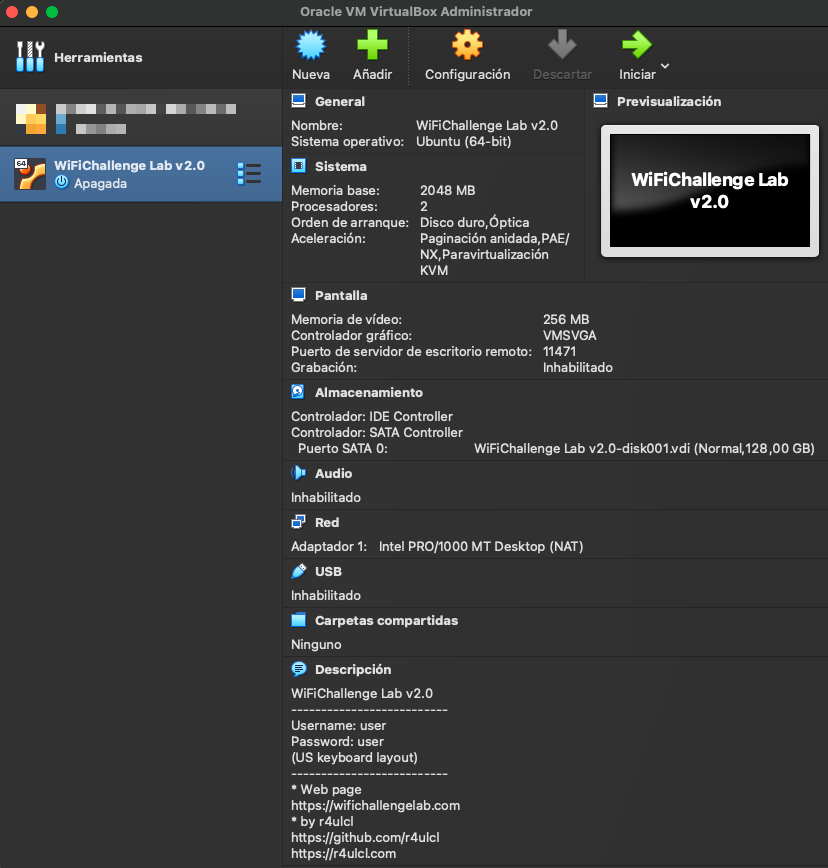Click the Almacenamiento disk icon
Viewport: 828px width, 868px height.
(x=298, y=392)
